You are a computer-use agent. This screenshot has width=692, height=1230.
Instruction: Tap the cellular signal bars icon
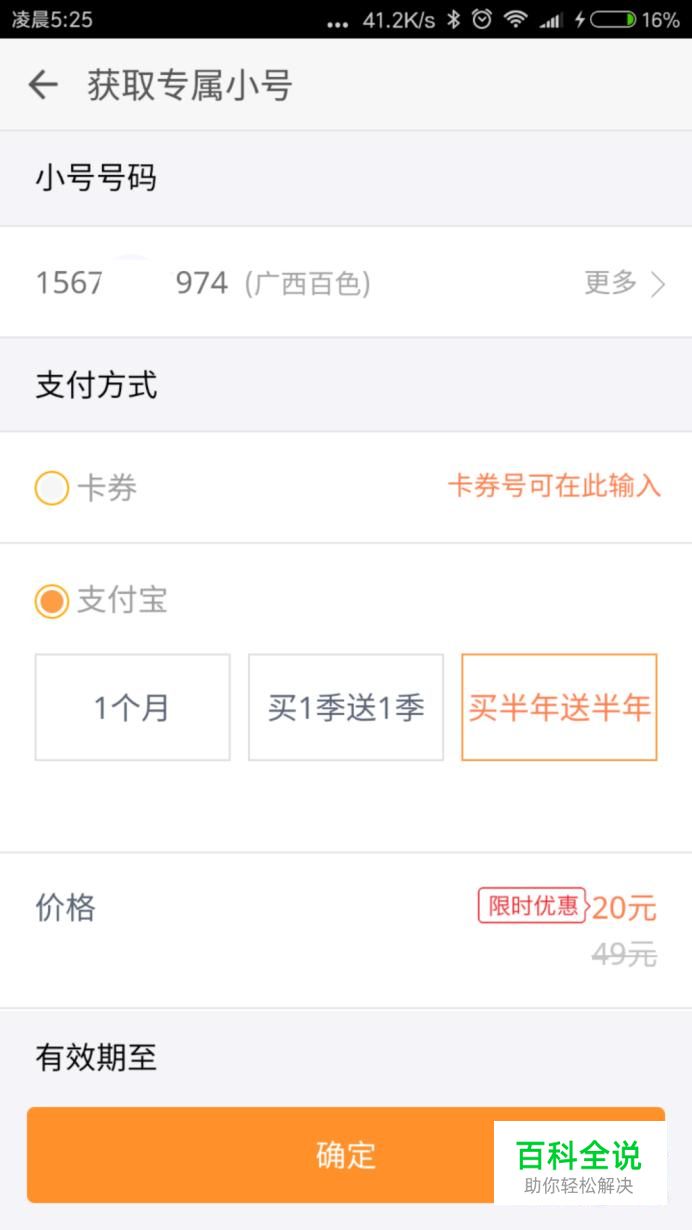(550, 19)
